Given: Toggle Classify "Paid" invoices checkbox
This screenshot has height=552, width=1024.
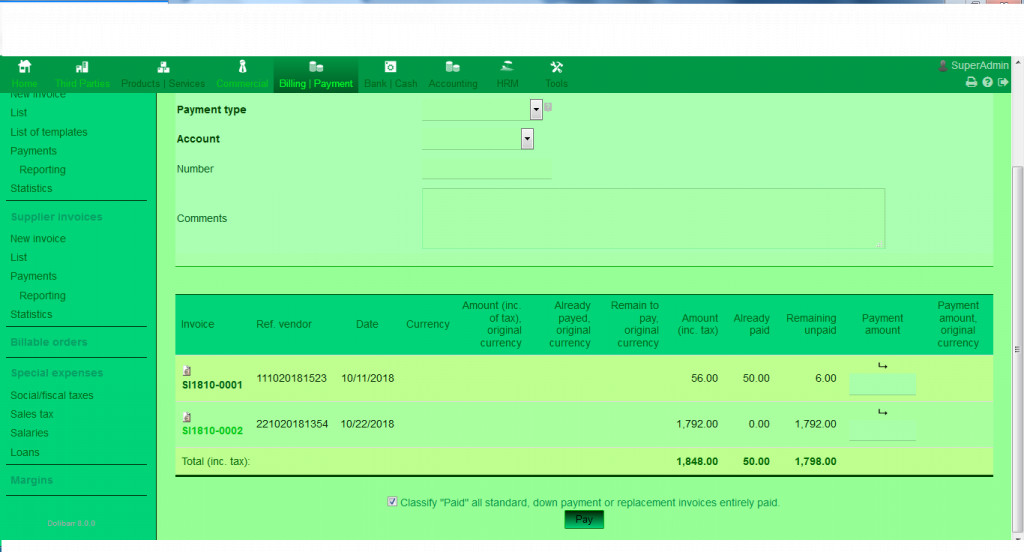Looking at the screenshot, I should pyautogui.click(x=392, y=502).
